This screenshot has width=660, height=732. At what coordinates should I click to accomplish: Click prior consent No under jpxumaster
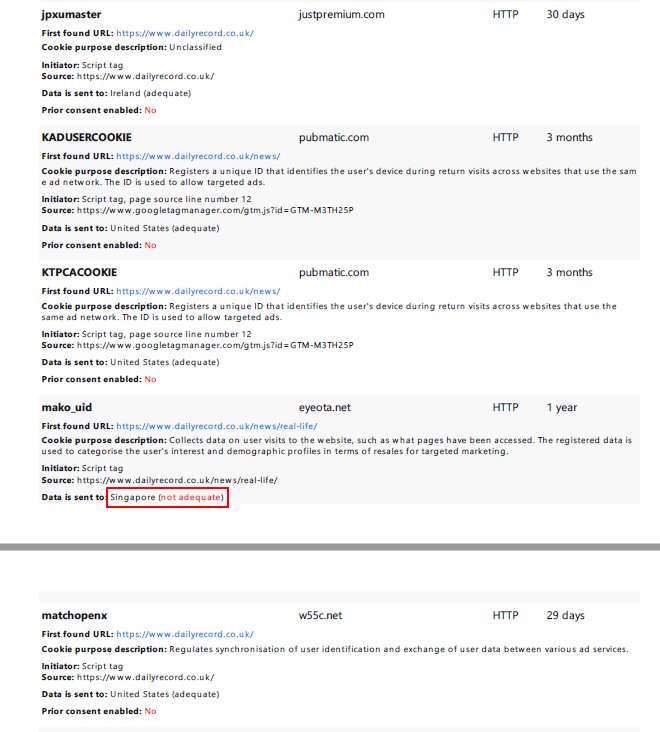coord(150,110)
